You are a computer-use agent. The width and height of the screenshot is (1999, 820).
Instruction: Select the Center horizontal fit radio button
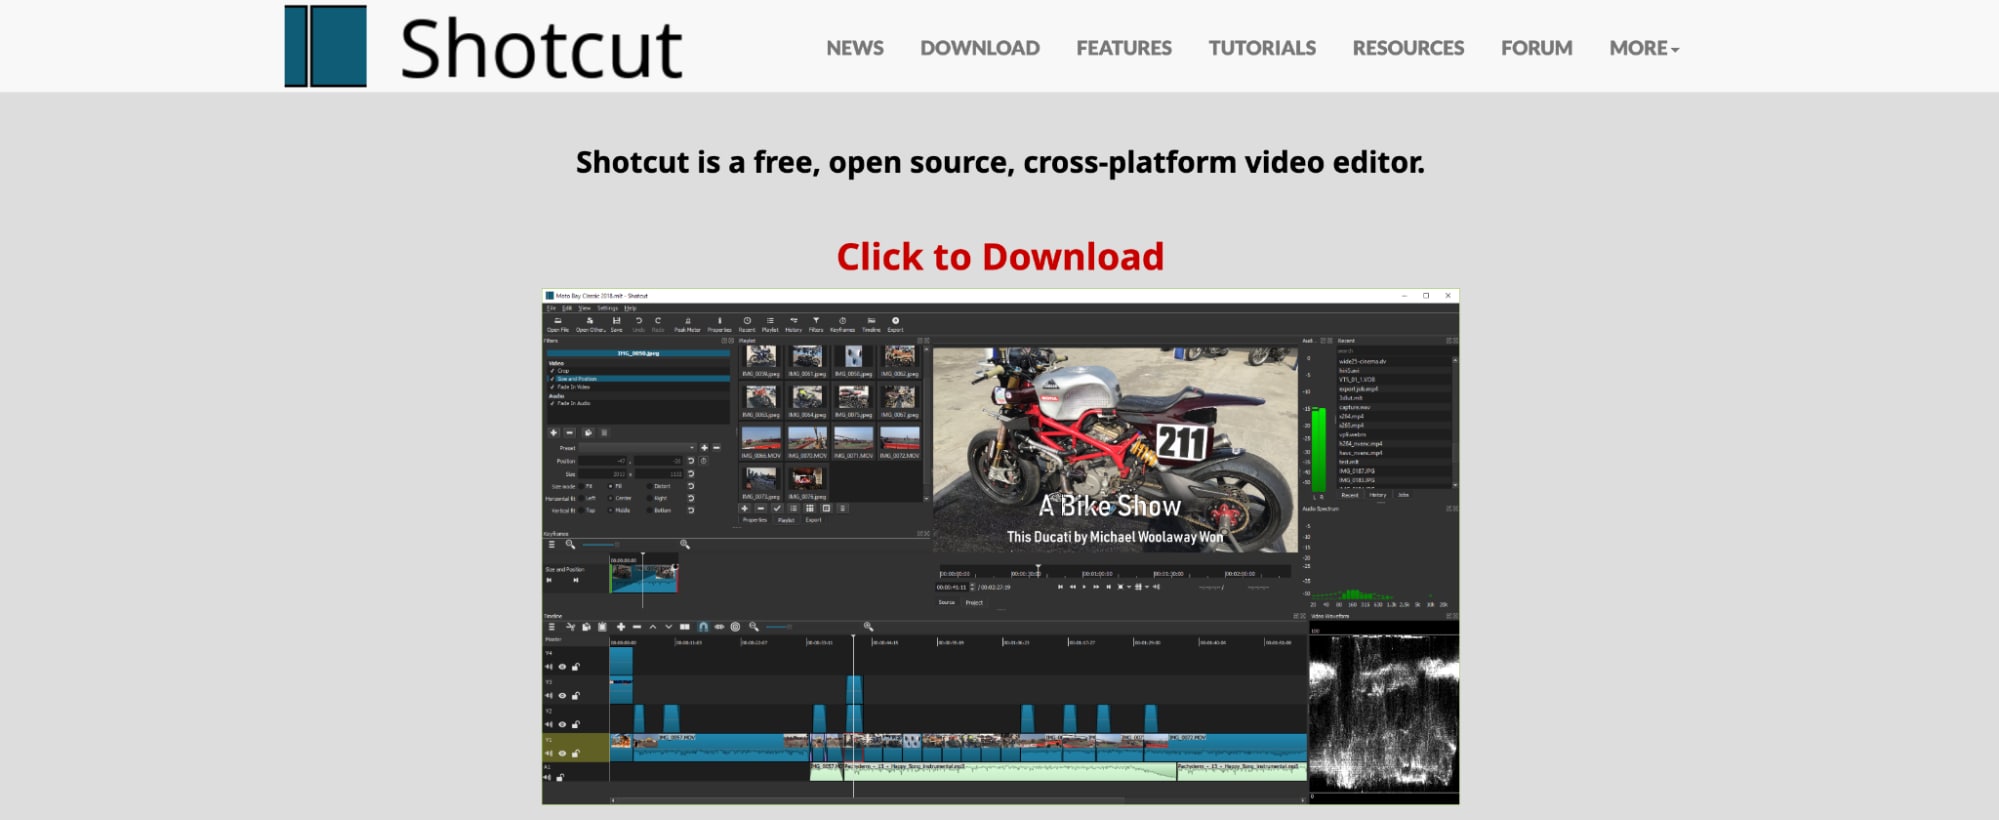(x=611, y=498)
